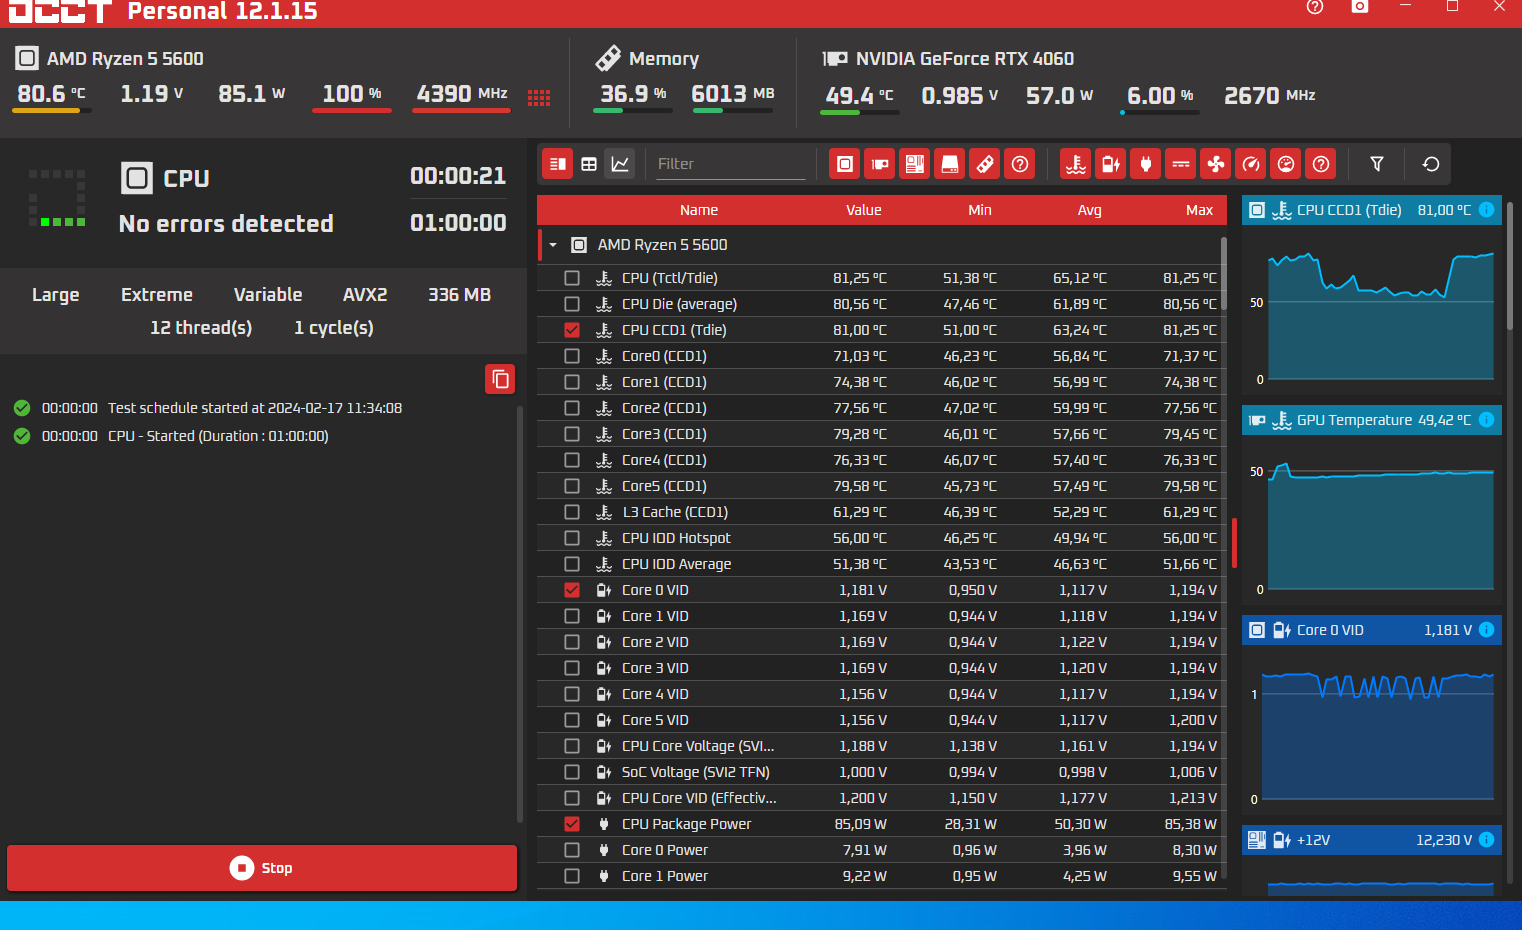This screenshot has height=930, width=1522.
Task: Toggle the RAM module hardware filter icon
Action: (985, 164)
